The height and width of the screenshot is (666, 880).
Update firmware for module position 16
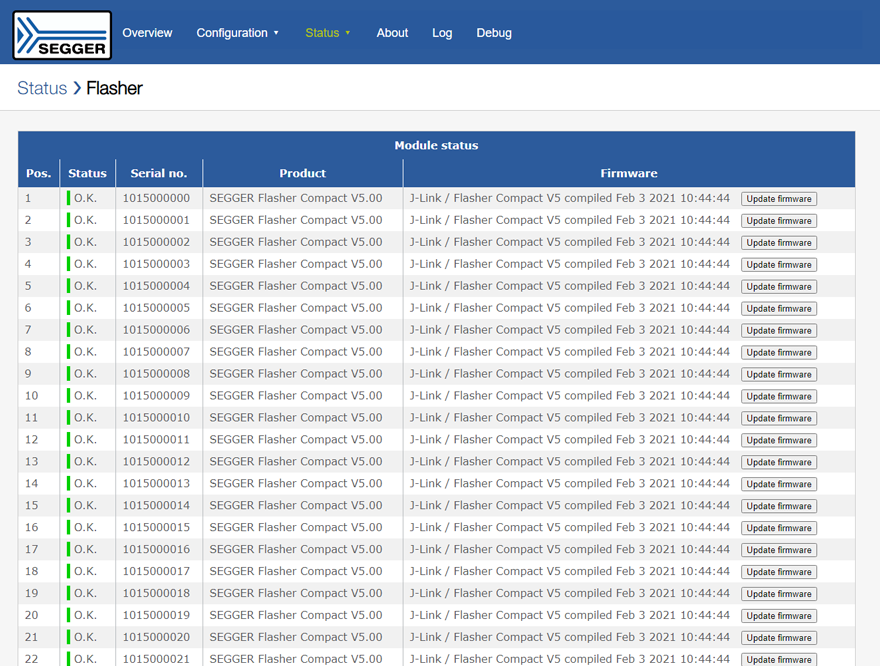(x=778, y=528)
